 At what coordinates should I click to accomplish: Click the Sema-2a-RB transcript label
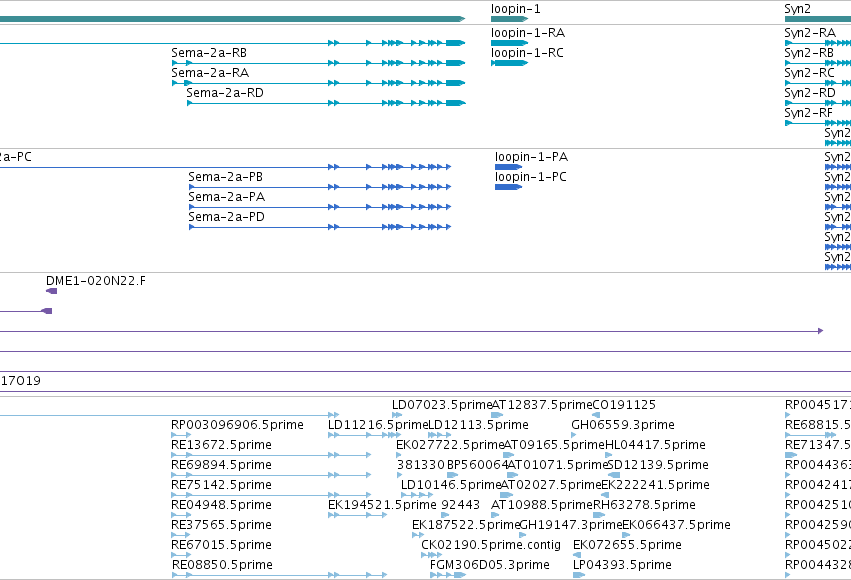[x=209, y=53]
